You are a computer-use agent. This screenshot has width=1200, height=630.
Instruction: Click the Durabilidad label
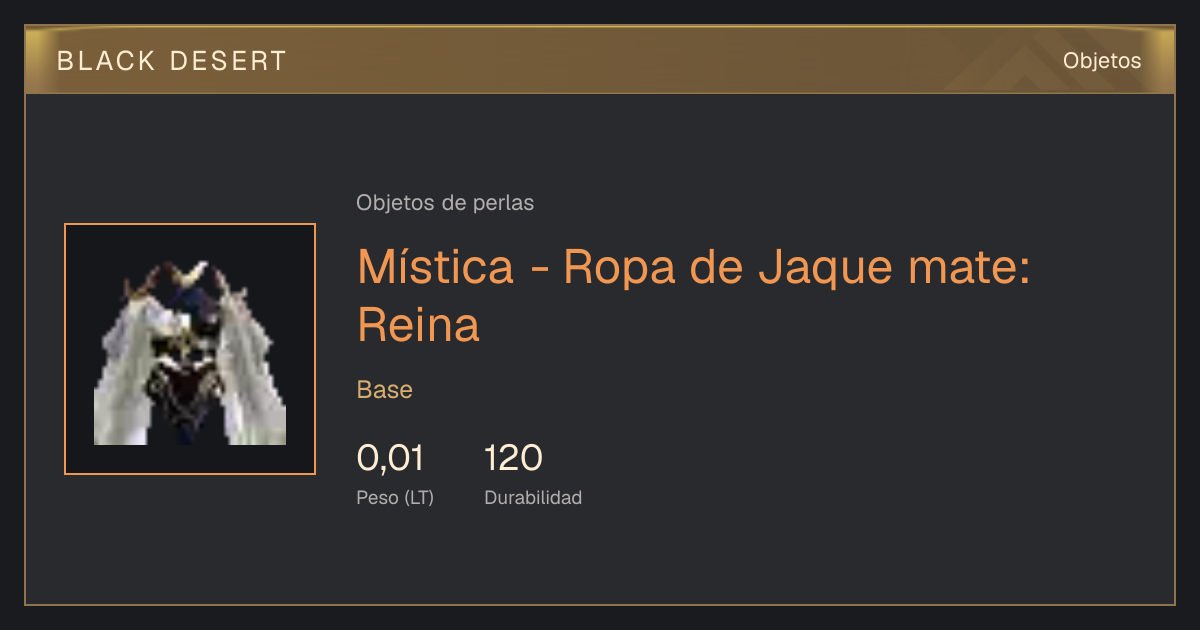coord(533,497)
